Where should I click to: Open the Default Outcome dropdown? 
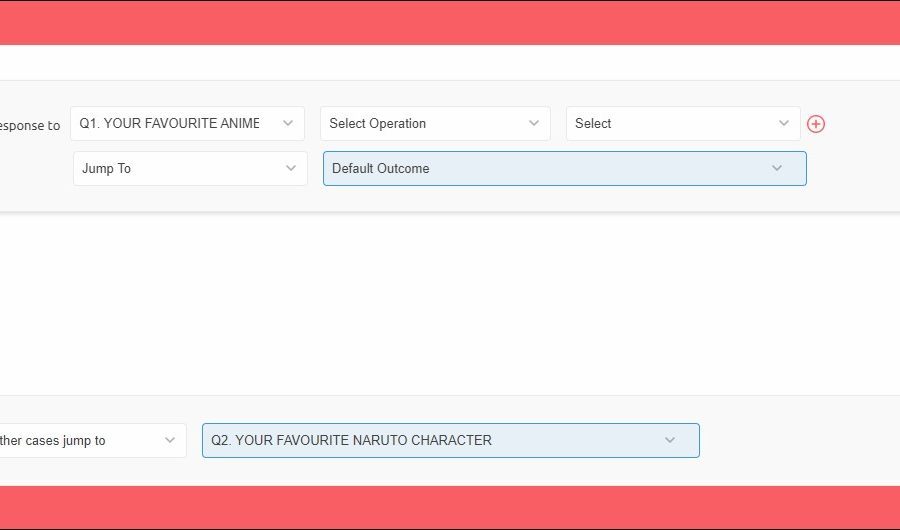point(540,168)
